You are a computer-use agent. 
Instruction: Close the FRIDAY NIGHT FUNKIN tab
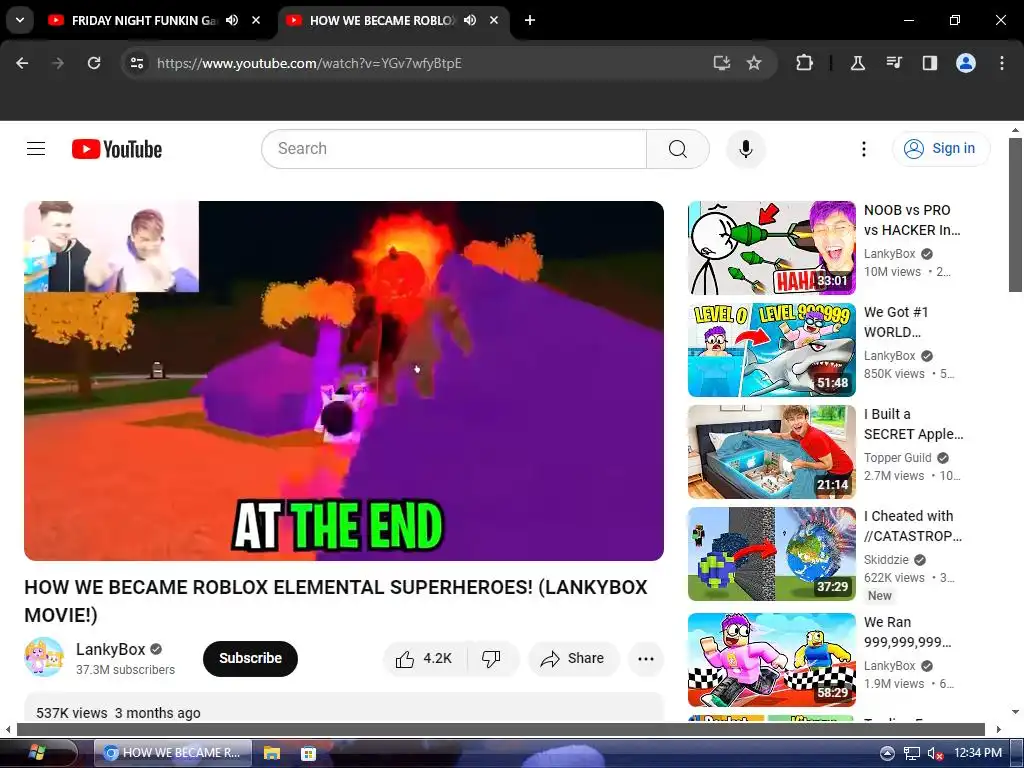(x=256, y=20)
